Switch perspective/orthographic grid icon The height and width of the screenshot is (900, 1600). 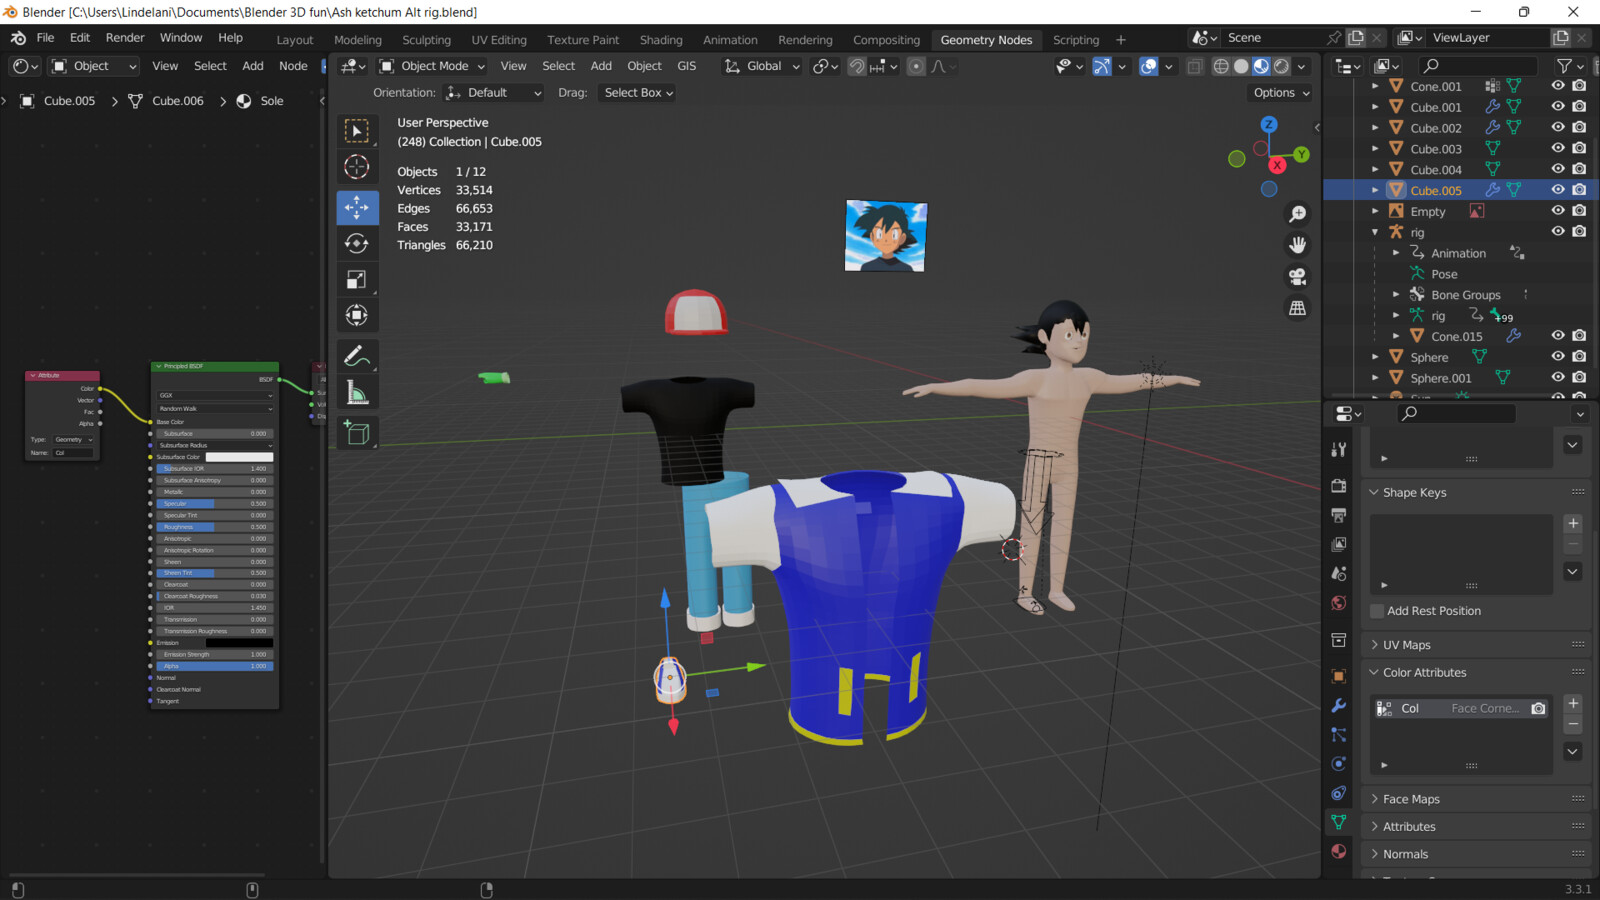tap(1298, 308)
